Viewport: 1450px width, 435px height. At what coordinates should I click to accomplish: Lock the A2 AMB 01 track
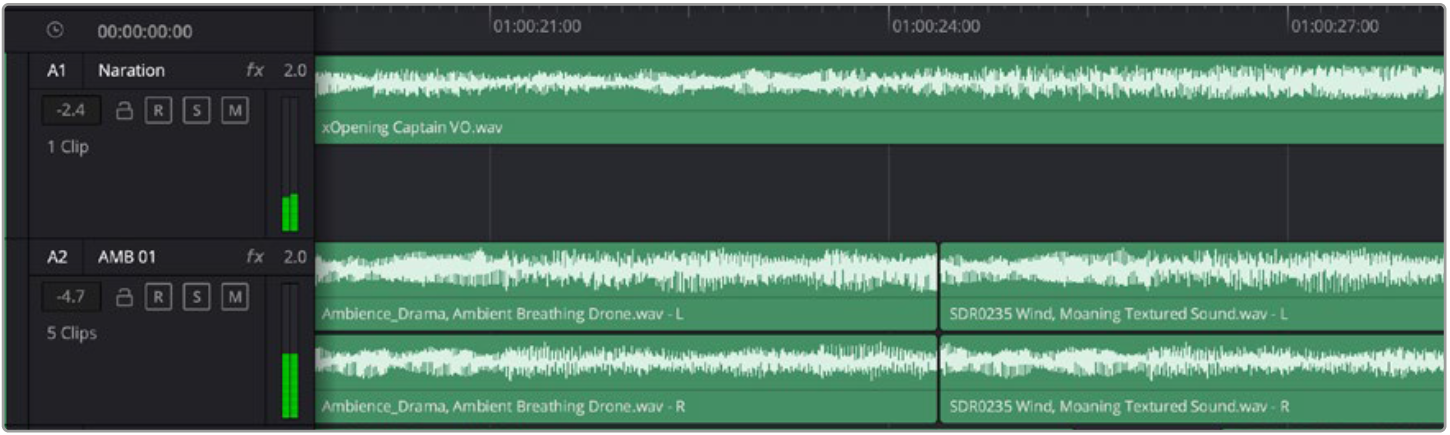pyautogui.click(x=125, y=297)
